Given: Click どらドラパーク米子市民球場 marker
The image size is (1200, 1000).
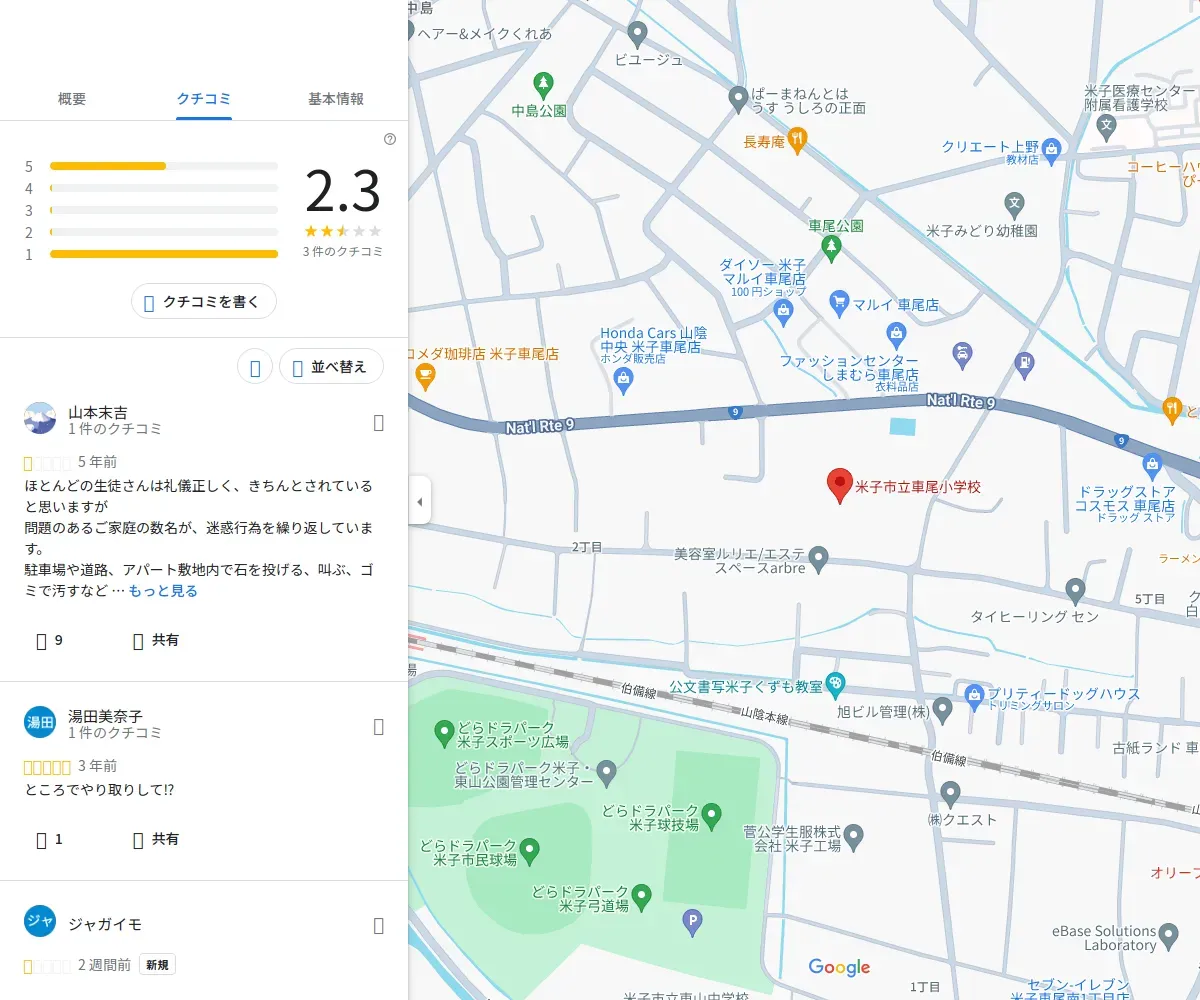Looking at the screenshot, I should point(530,851).
